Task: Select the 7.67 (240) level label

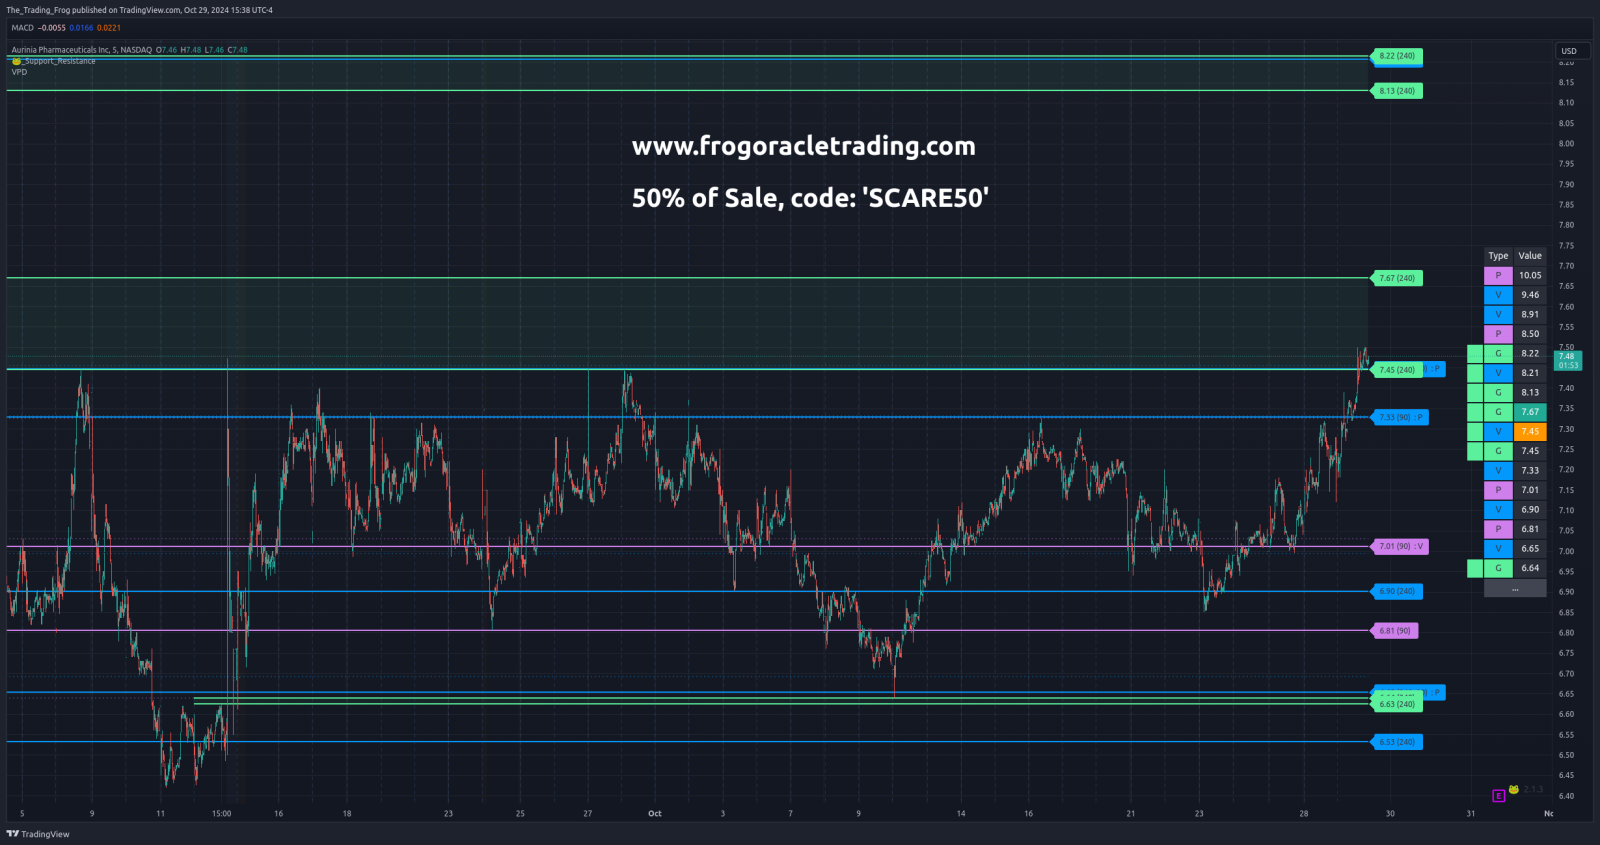Action: point(1397,278)
